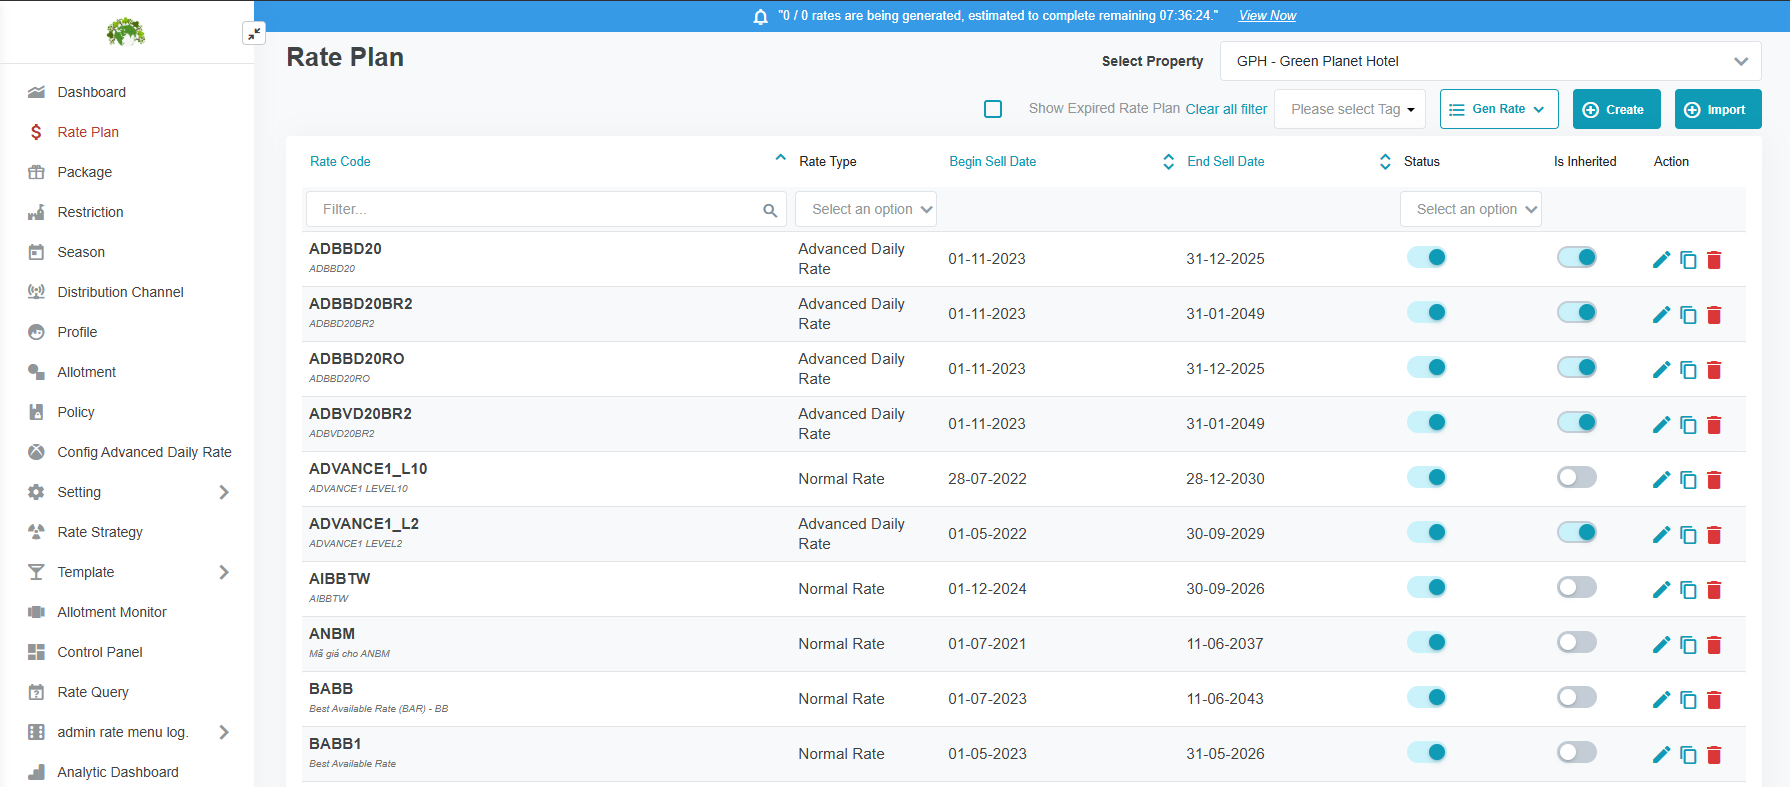Open Distribution Channel in the sidebar
The width and height of the screenshot is (1790, 787).
pos(120,292)
